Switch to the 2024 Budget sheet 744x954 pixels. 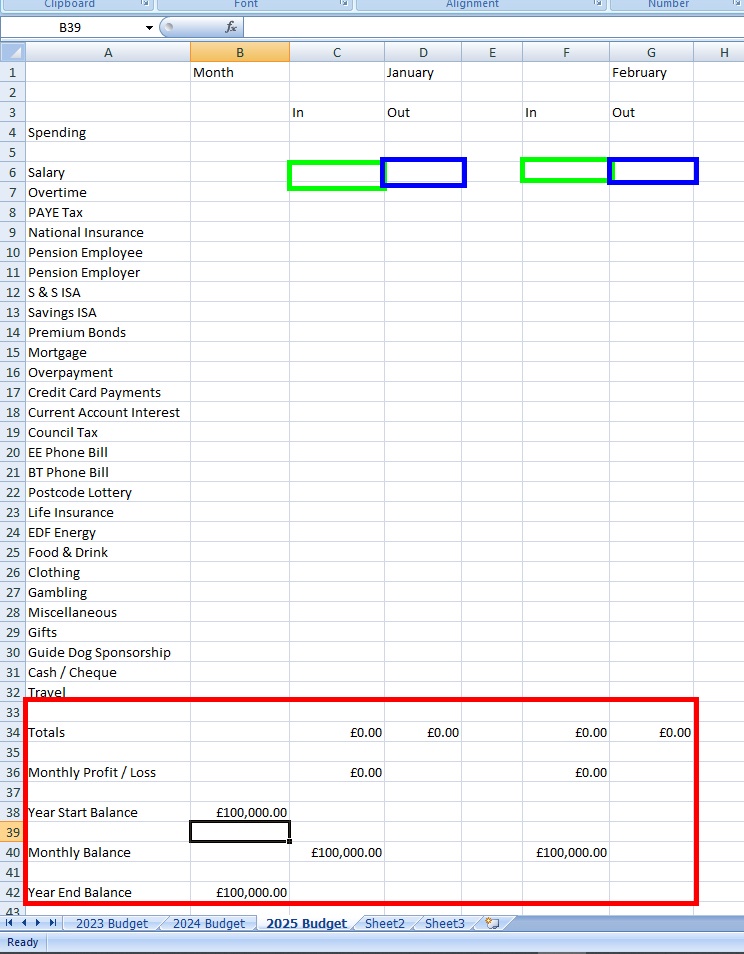coord(208,923)
